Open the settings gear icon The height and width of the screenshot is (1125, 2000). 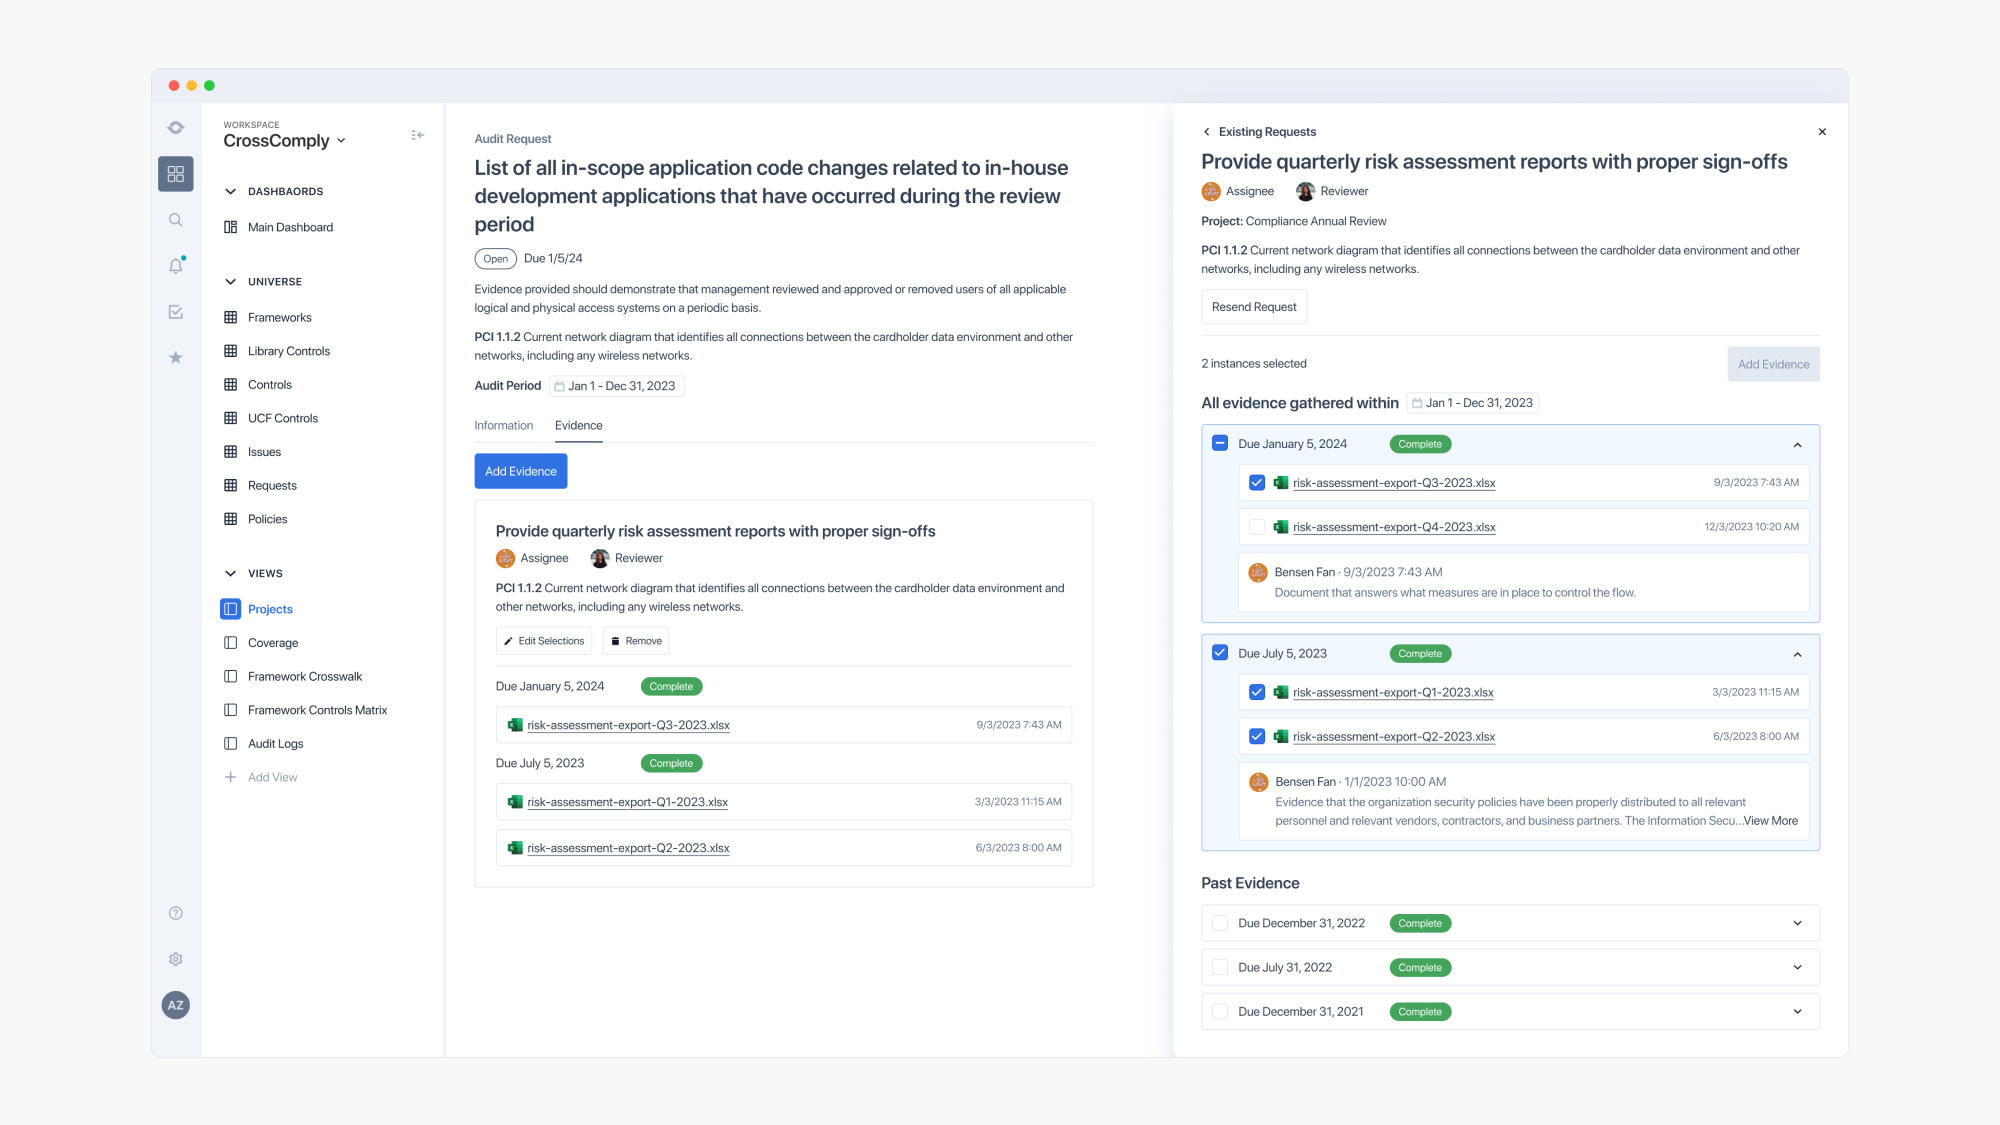[x=176, y=959]
